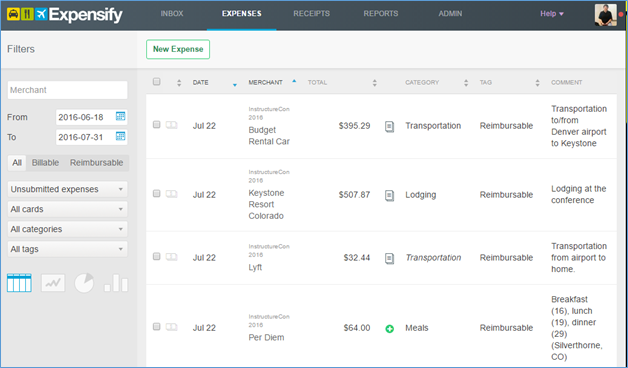This screenshot has width=628, height=368.
Task: Select the All filter toggle
Action: click(x=17, y=163)
